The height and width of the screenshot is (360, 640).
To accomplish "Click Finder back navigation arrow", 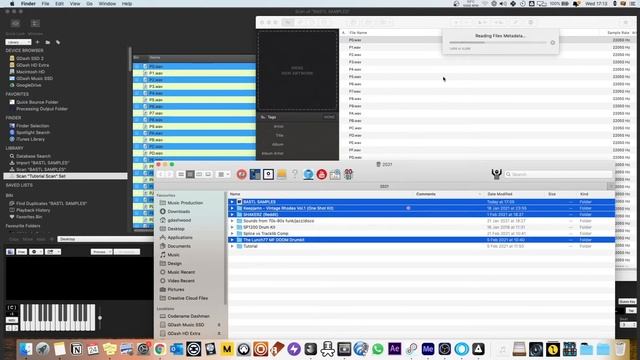I will click(x=160, y=174).
